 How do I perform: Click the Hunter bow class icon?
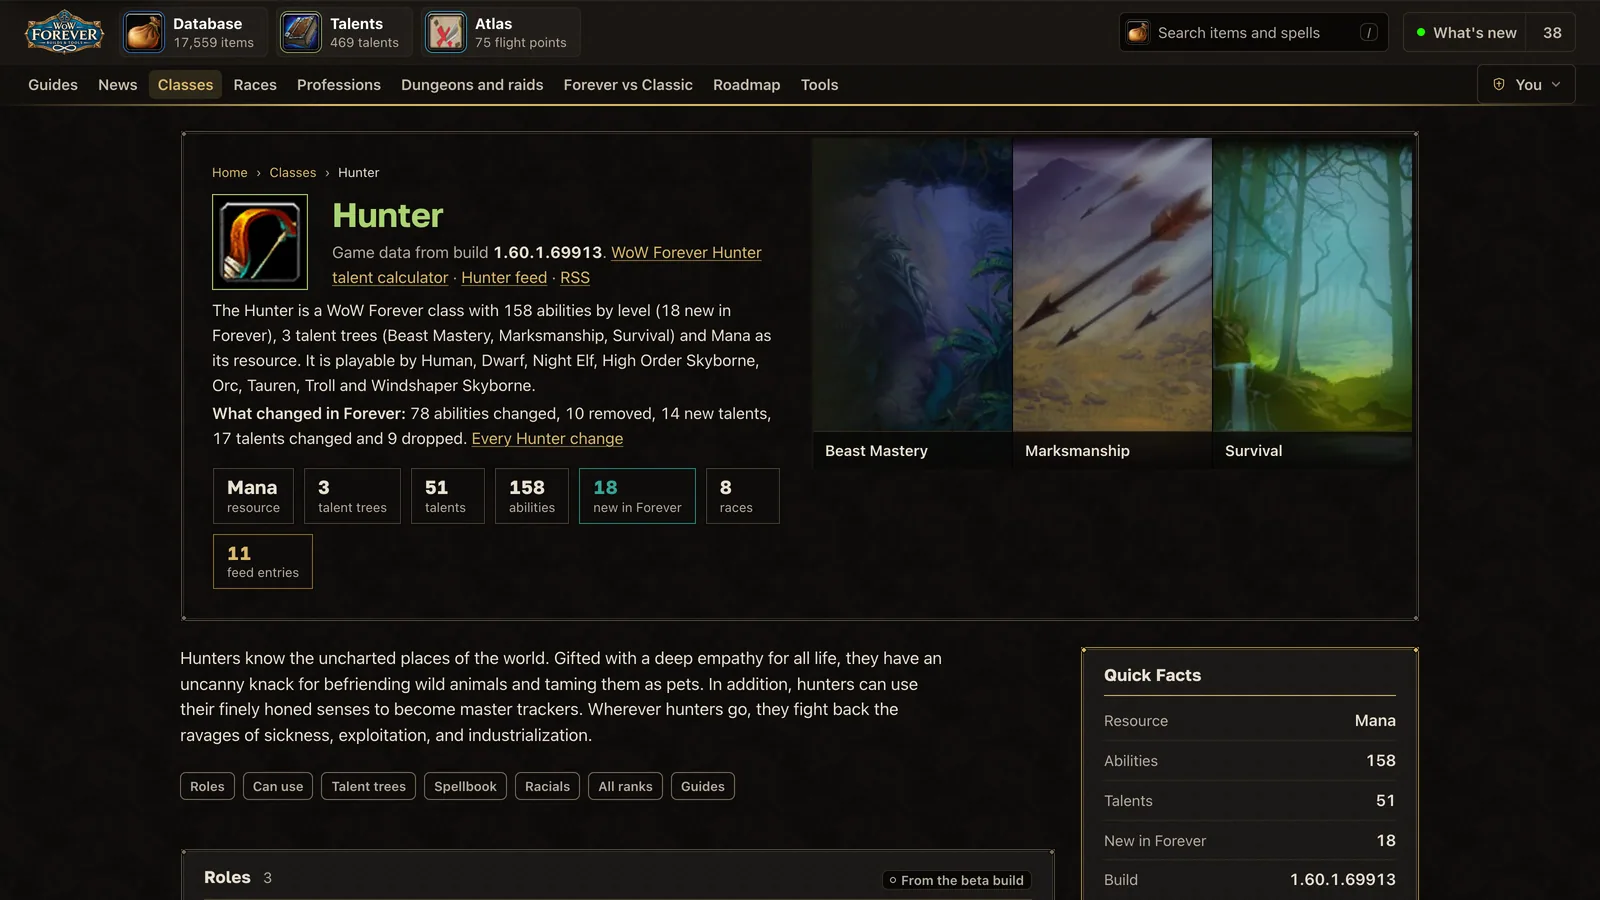[260, 242]
